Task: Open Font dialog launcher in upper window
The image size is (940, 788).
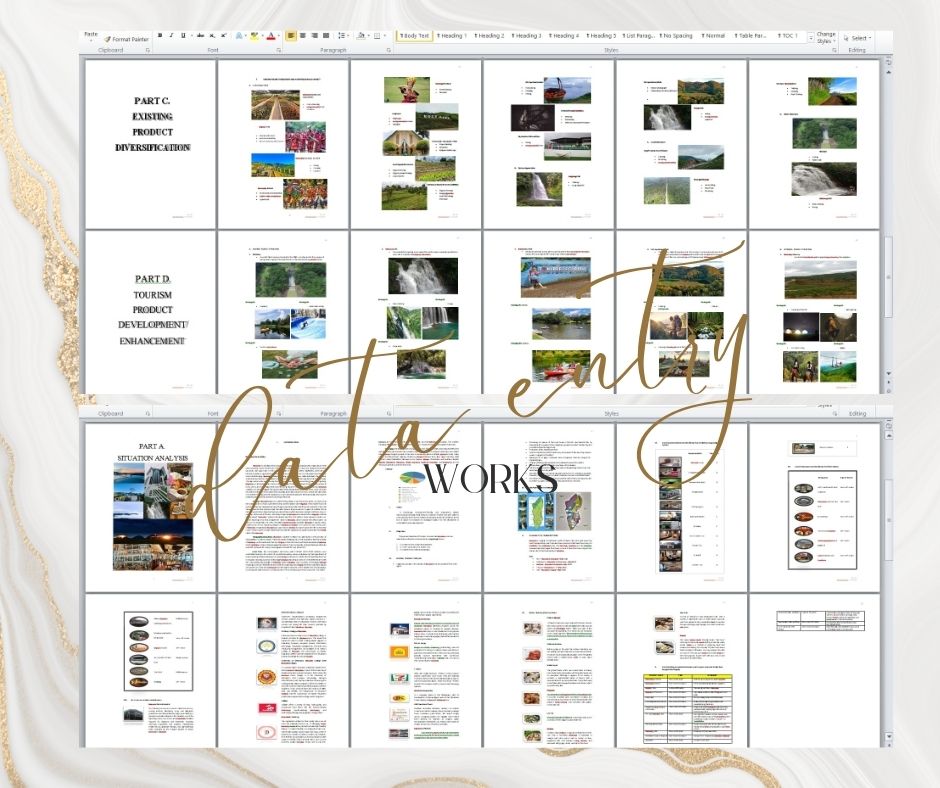Action: 279,50
